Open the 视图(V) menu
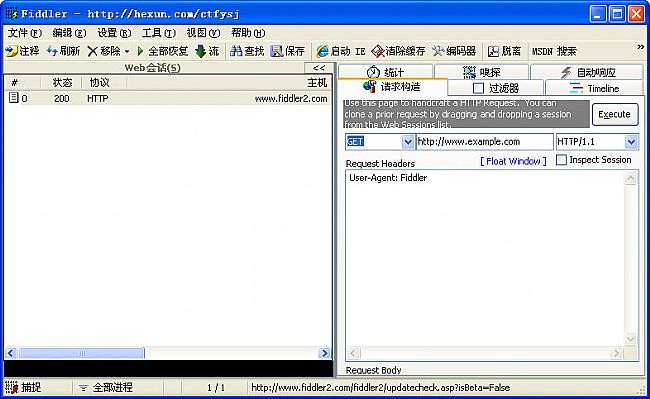Screen dimensions: 650x399 203,33
